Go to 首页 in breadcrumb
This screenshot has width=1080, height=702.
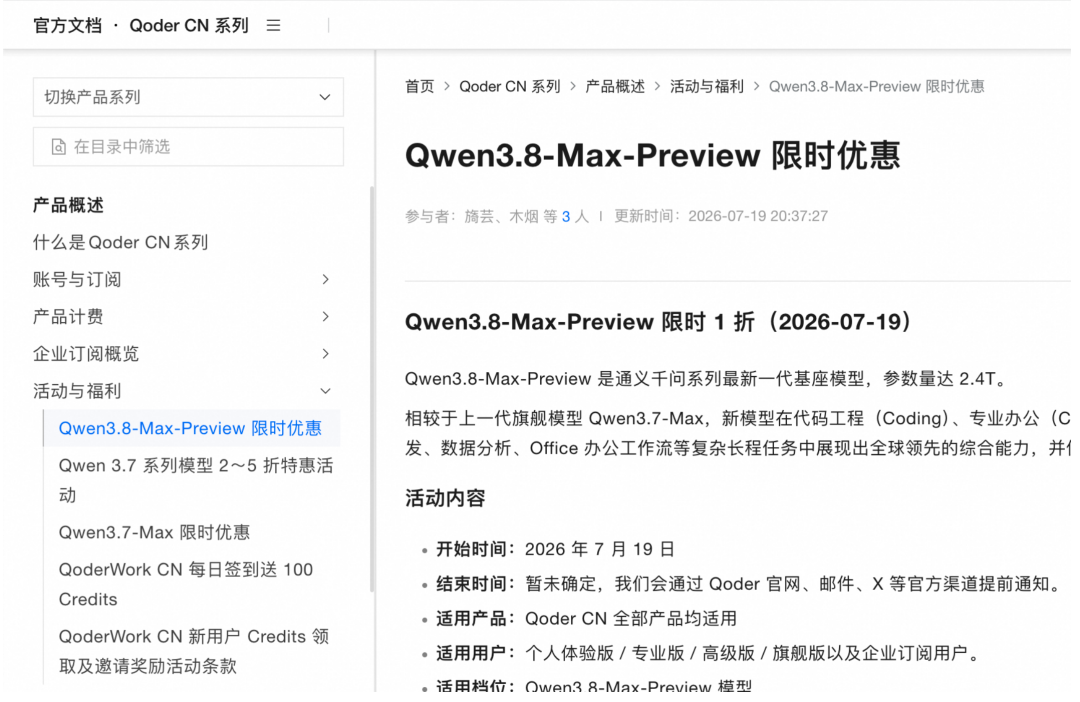pyautogui.click(x=419, y=86)
